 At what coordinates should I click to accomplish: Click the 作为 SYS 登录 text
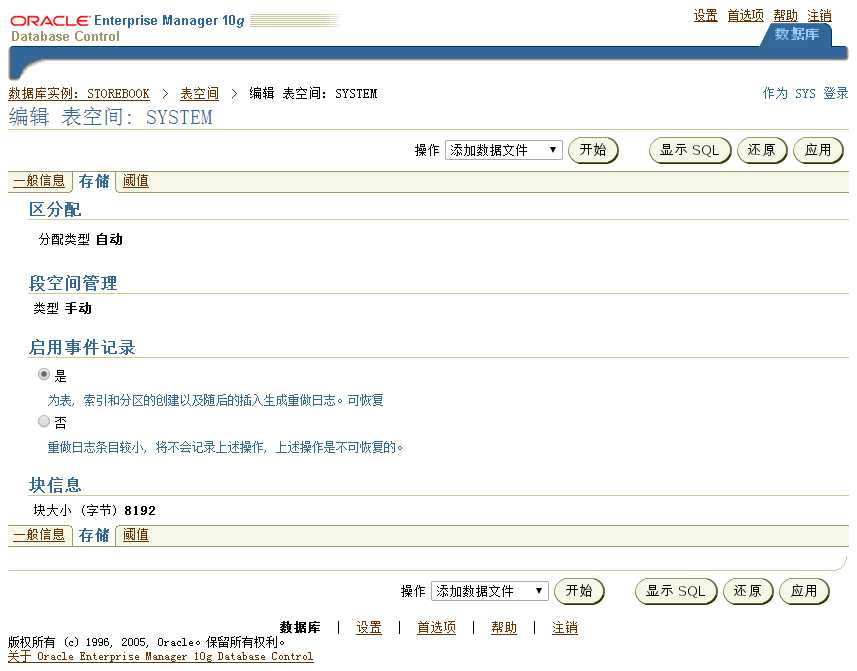click(x=805, y=93)
